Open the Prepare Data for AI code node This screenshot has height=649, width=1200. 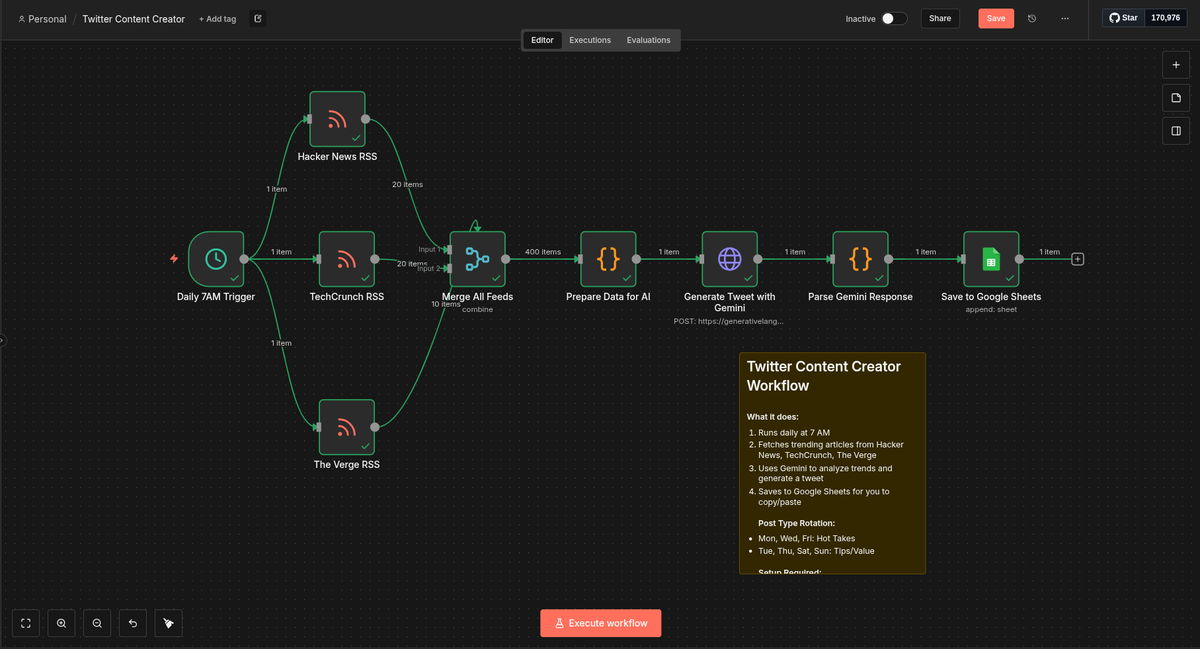(608, 259)
